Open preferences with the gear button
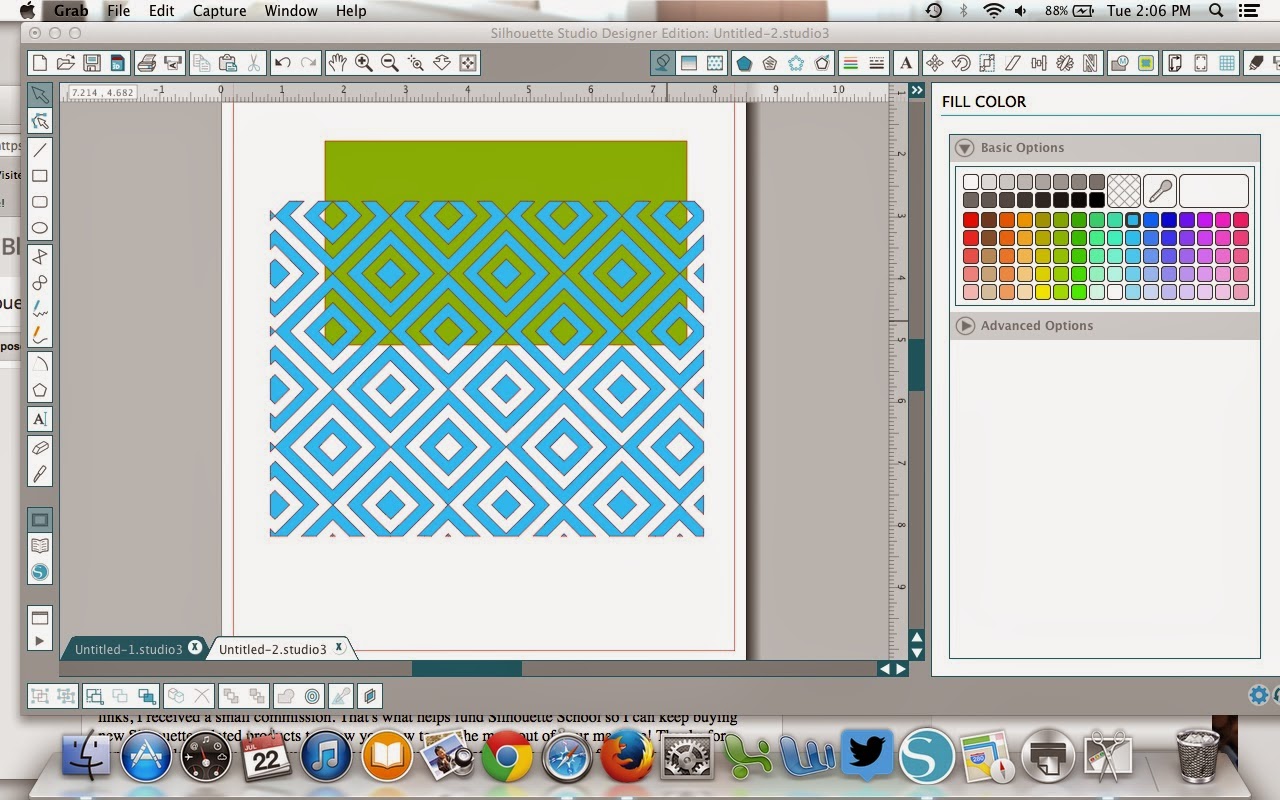 1258,694
